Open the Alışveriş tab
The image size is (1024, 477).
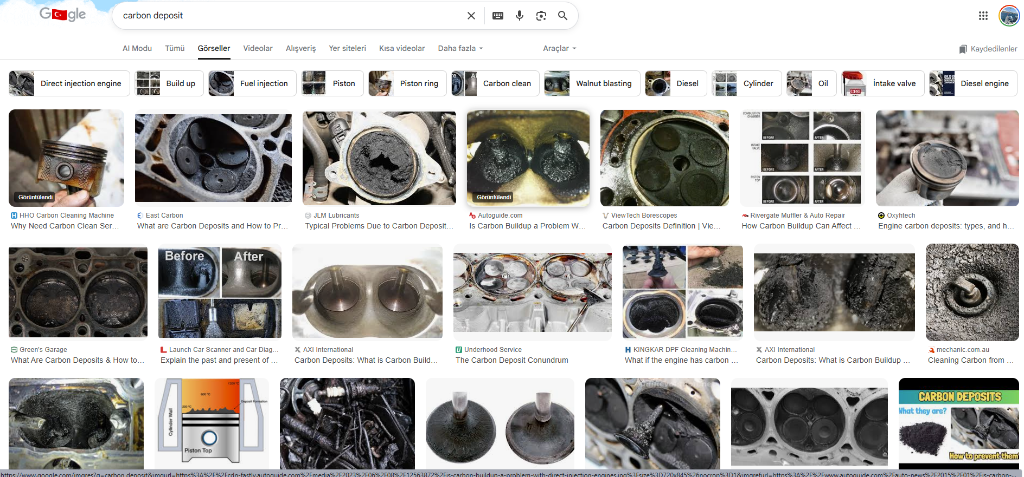coord(301,48)
